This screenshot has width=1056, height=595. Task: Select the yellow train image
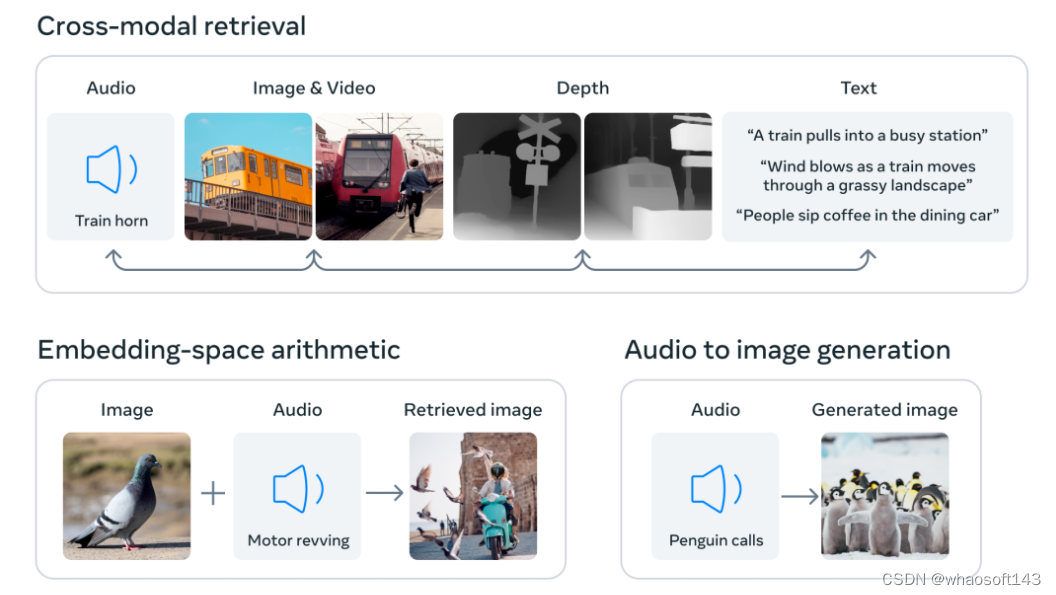pyautogui.click(x=248, y=177)
